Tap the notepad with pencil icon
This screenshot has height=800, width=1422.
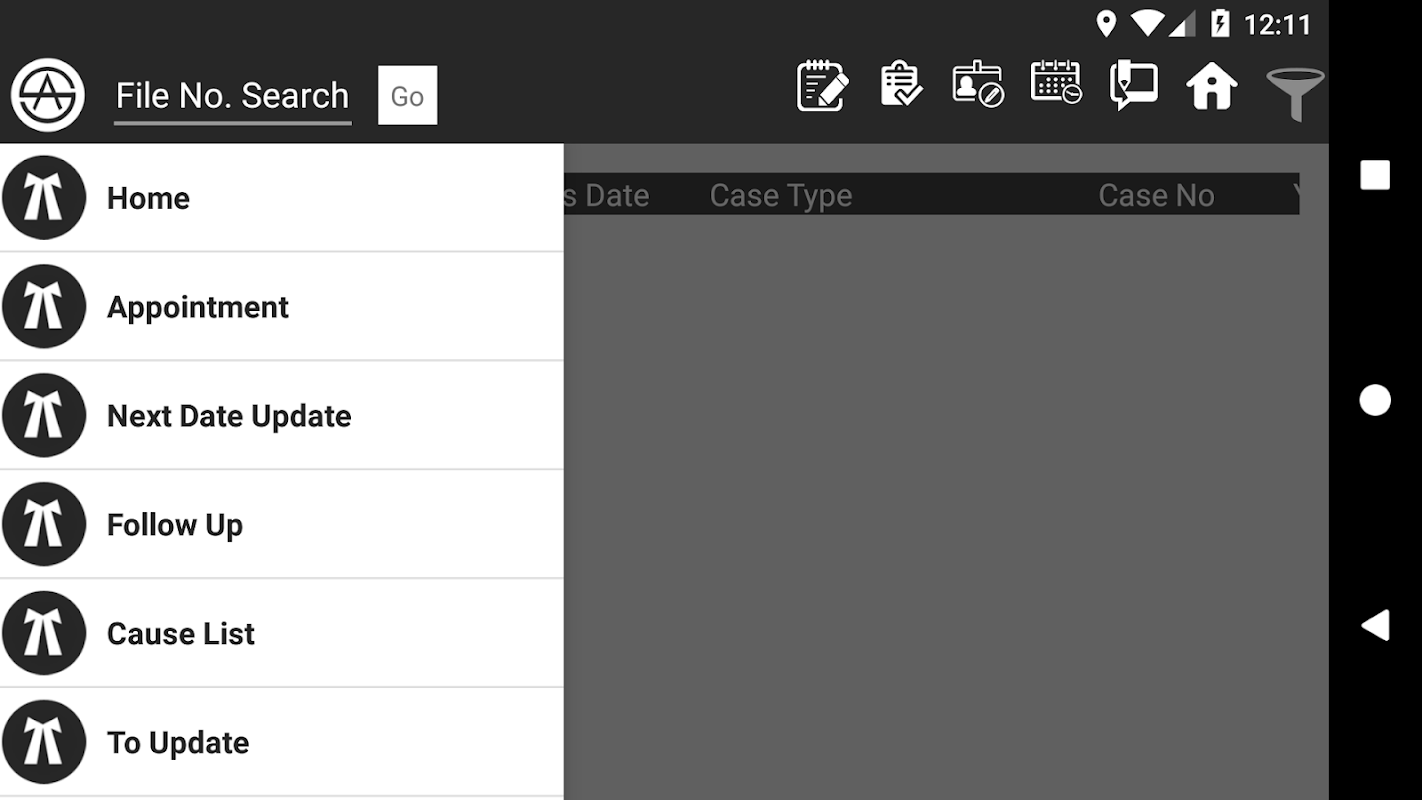822,86
